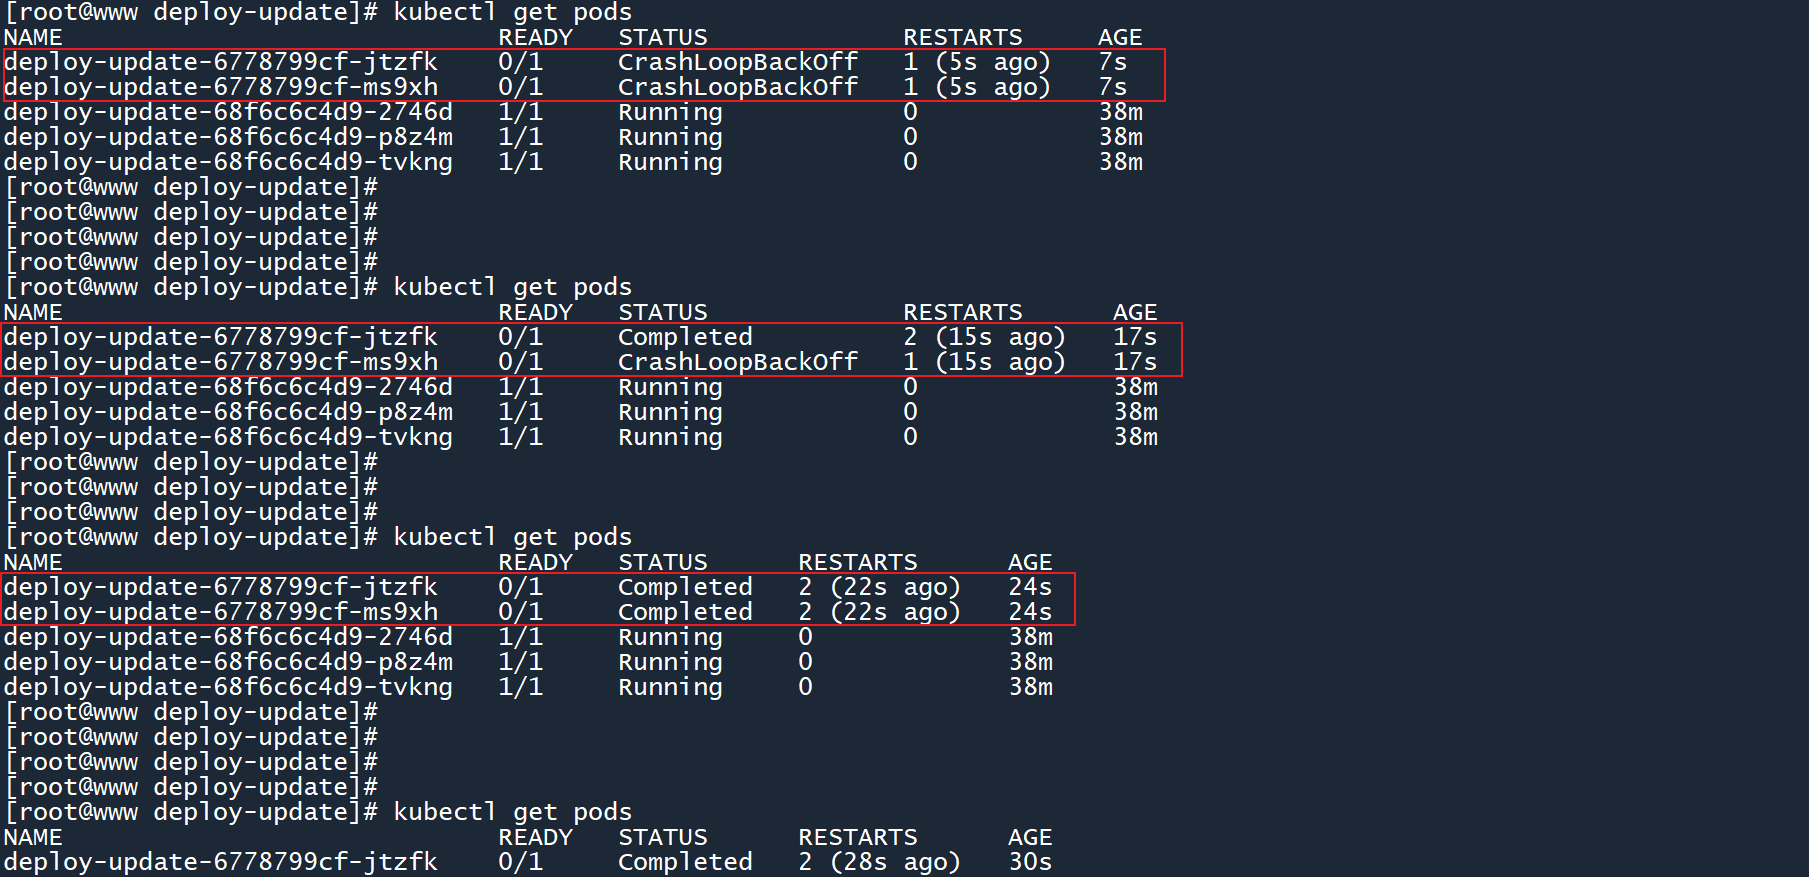Click the AGE header in second output
This screenshot has width=1809, height=877.
1135,312
